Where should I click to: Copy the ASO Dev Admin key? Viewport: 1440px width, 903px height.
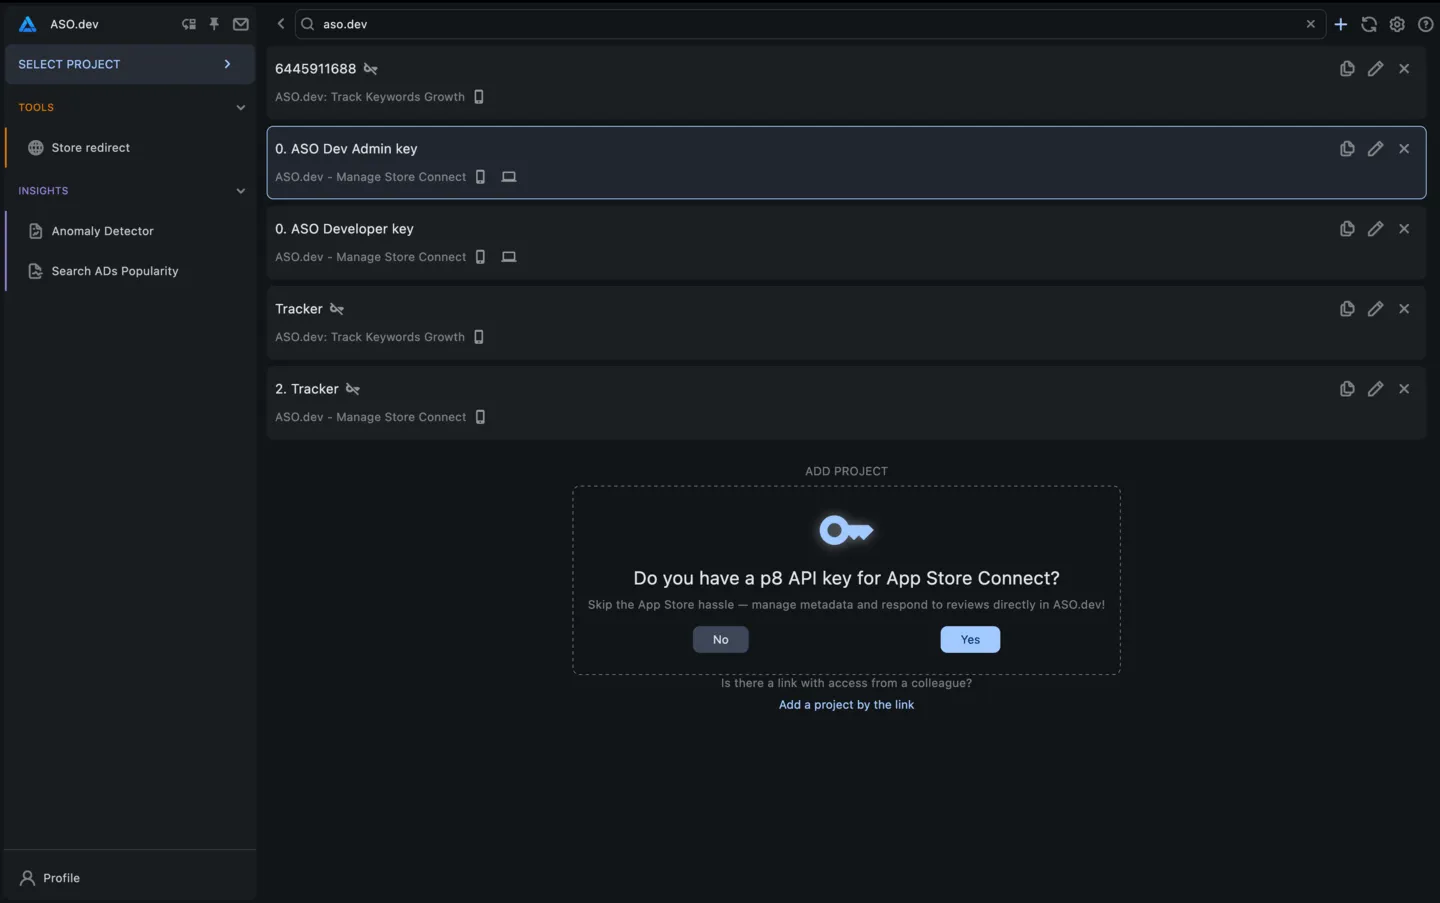tap(1347, 148)
